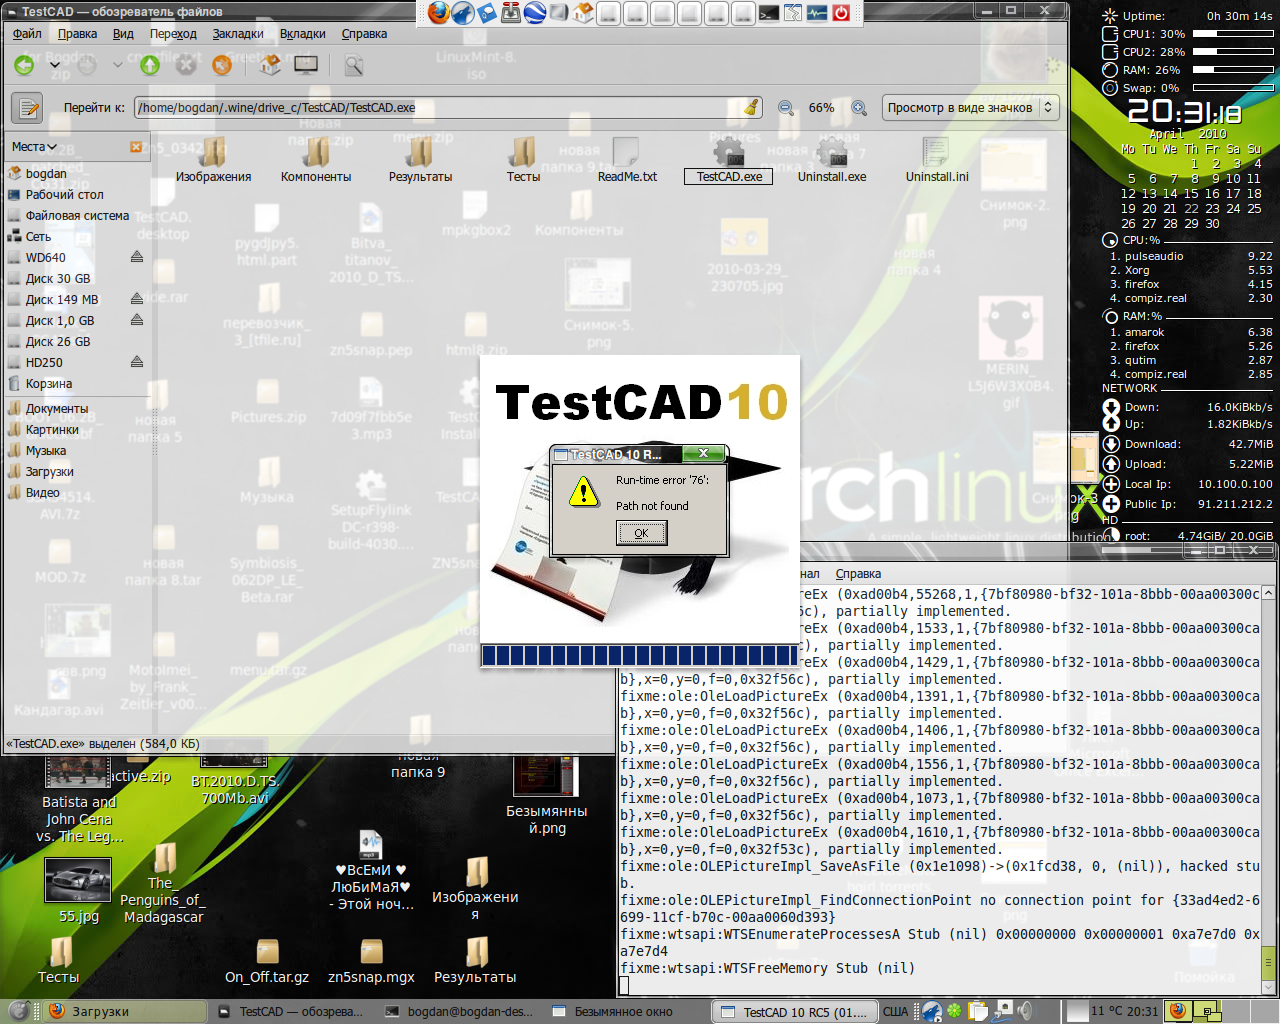The height and width of the screenshot is (1024, 1280).
Task: Open the file search magnifier icon
Action: pos(354,65)
